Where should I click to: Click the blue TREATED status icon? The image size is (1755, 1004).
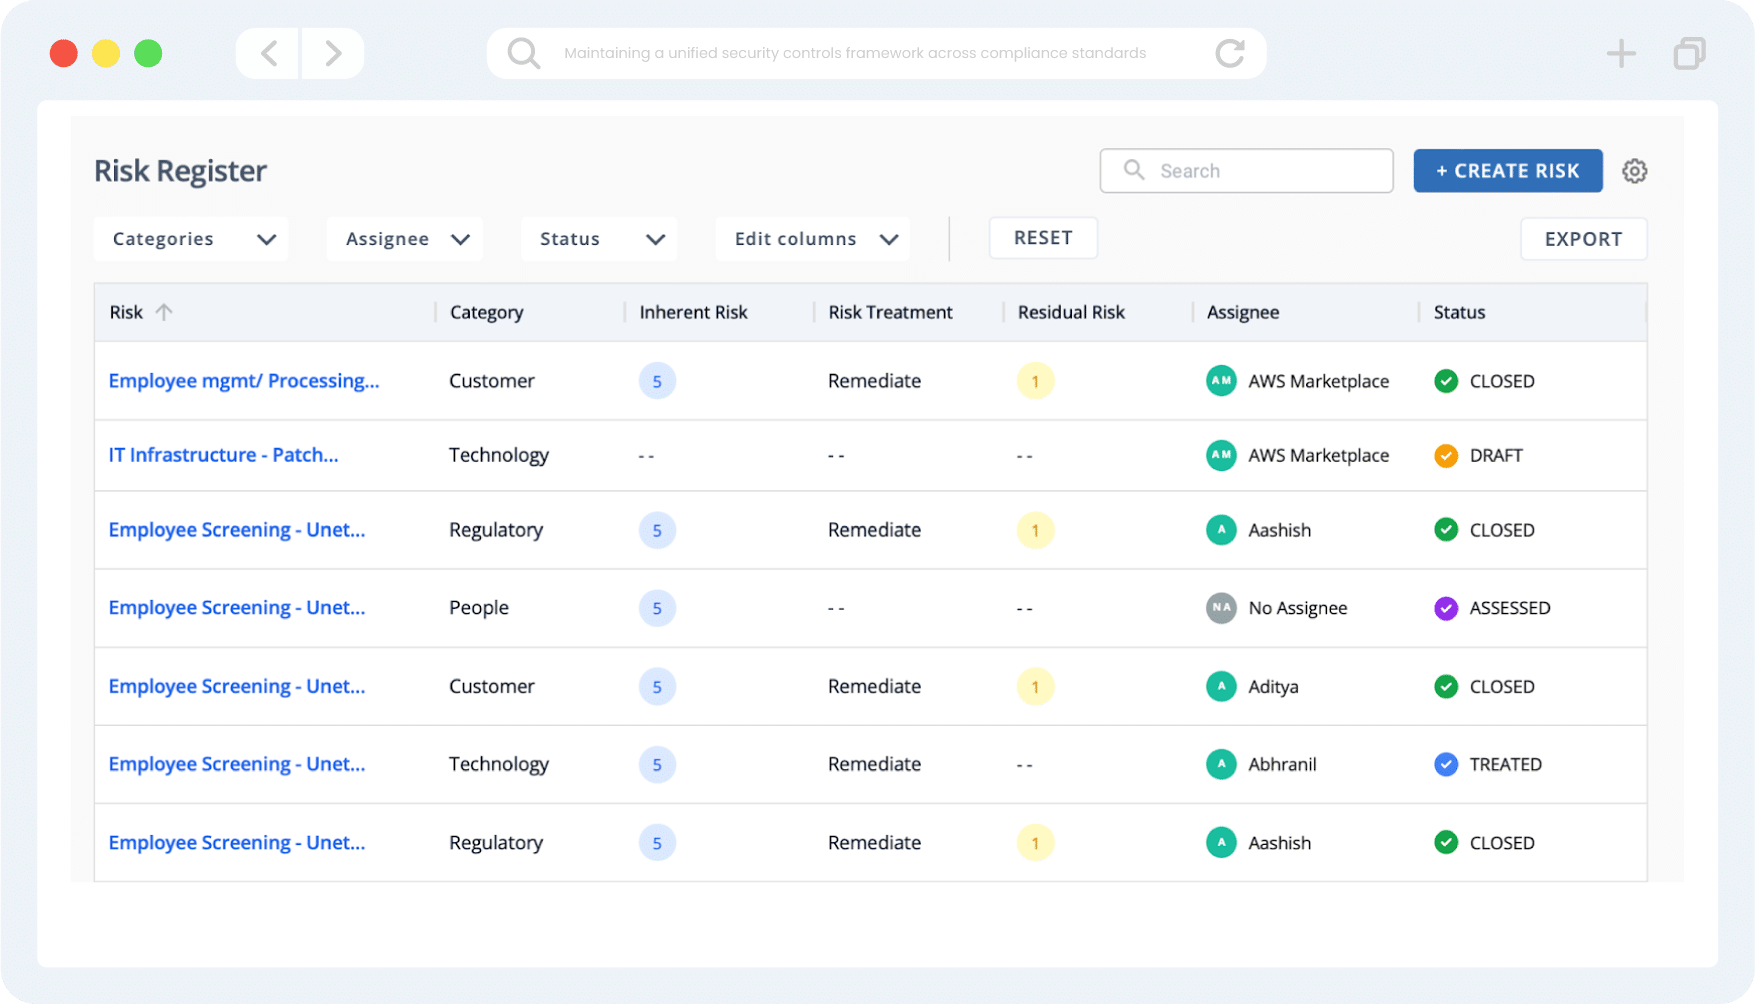pos(1446,764)
